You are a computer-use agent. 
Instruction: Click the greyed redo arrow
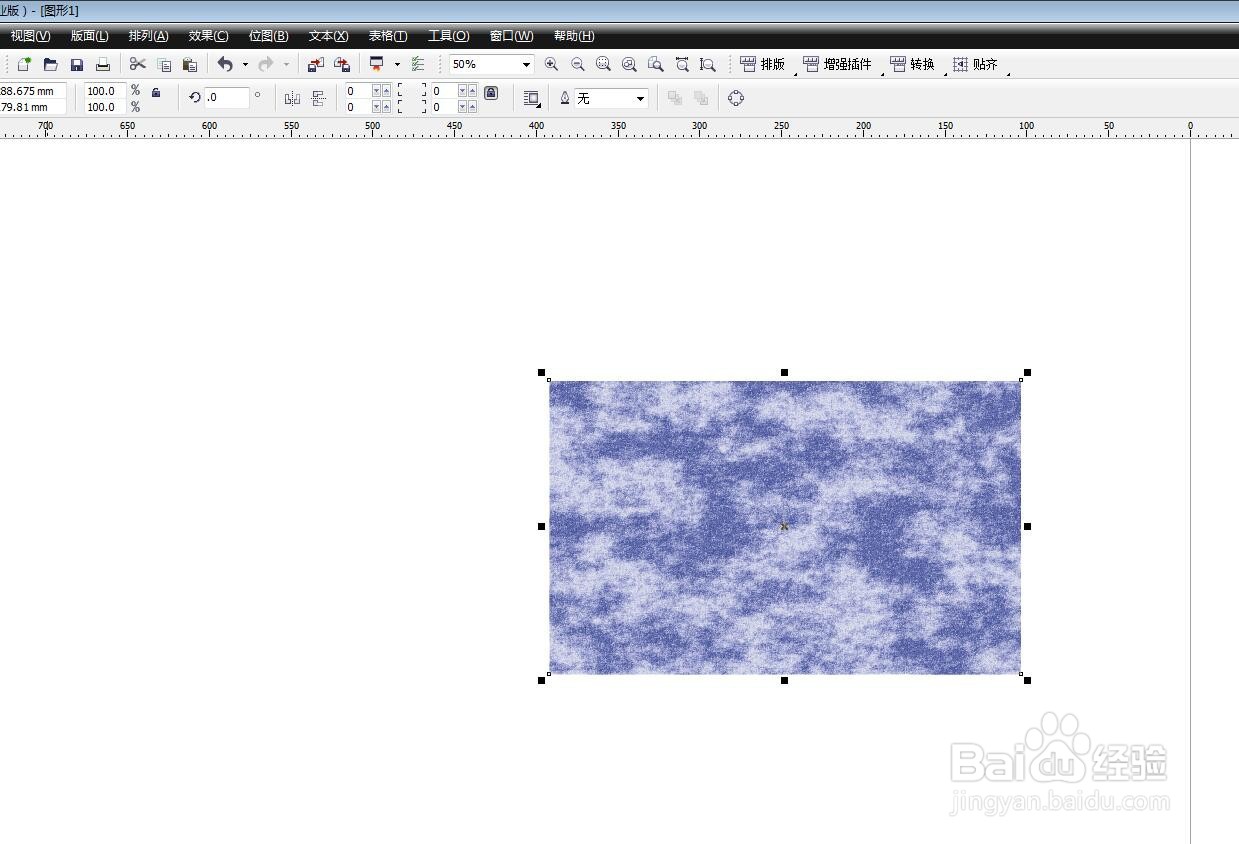point(266,64)
